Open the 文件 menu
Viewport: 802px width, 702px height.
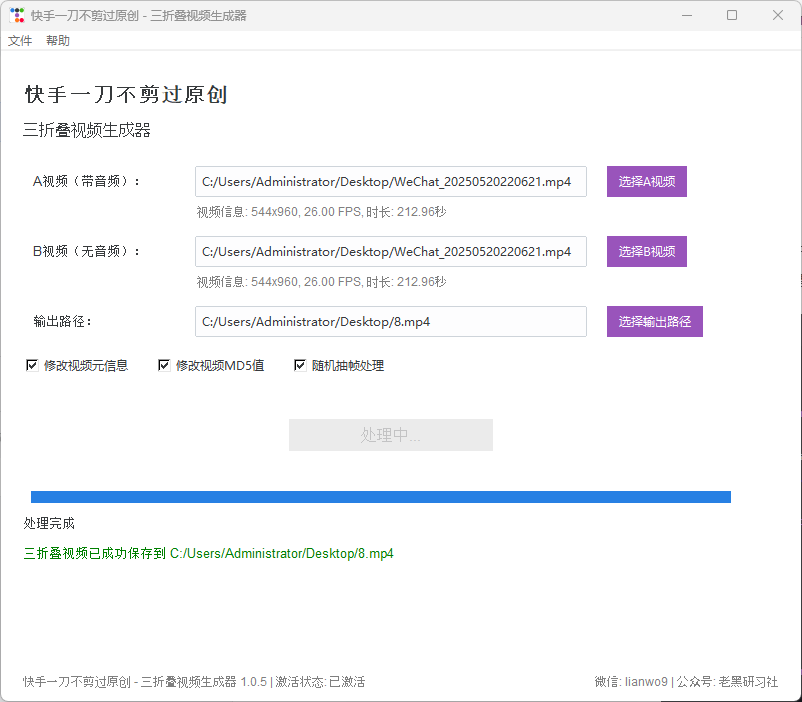pos(20,41)
